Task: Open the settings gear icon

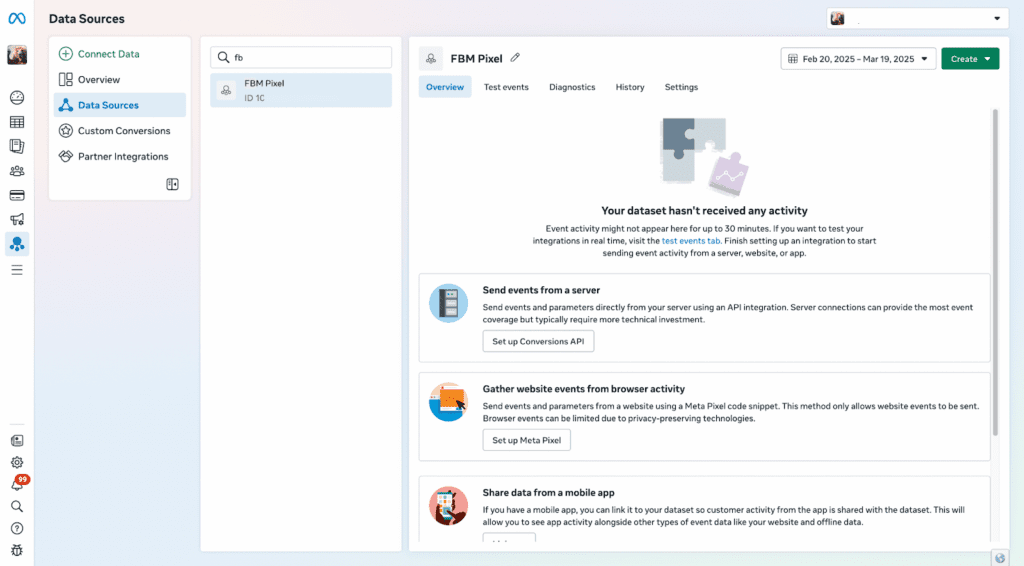Action: point(17,462)
